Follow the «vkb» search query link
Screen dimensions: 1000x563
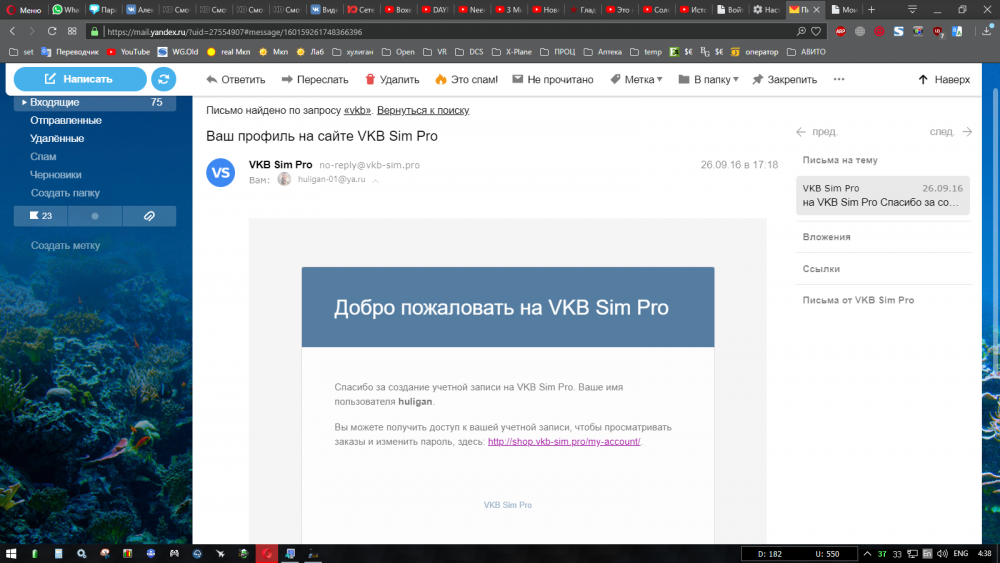(x=357, y=110)
